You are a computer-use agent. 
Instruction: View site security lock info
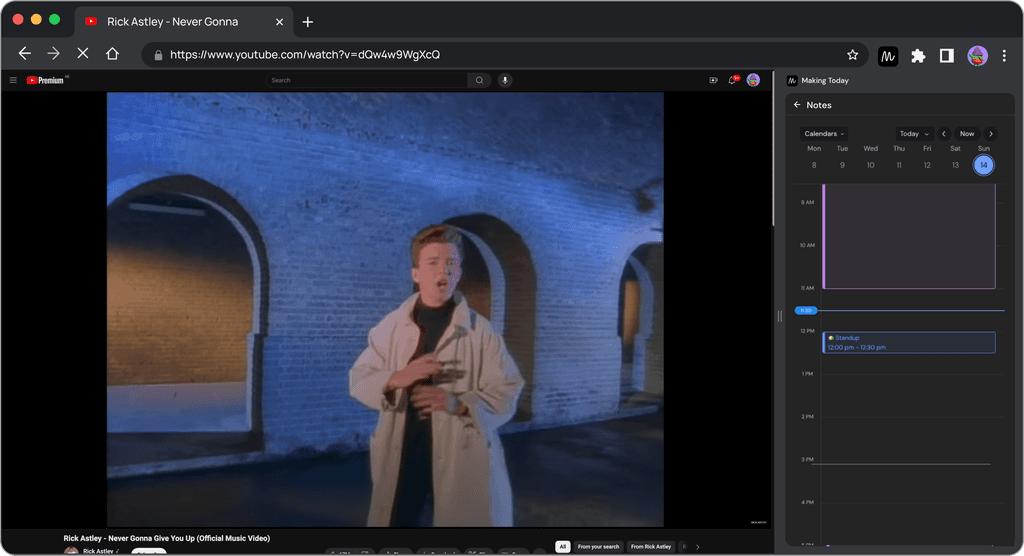click(x=158, y=56)
